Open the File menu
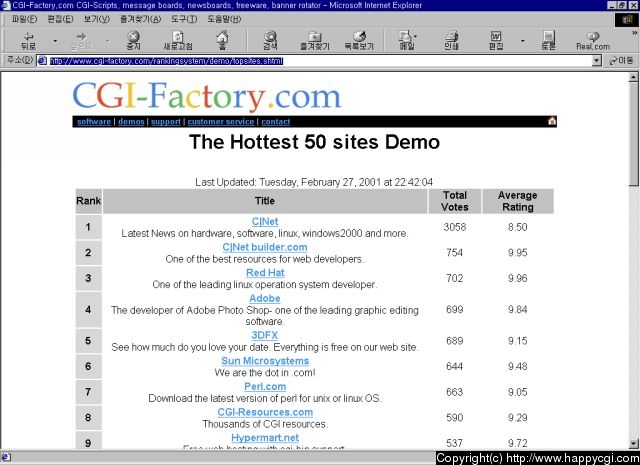 coord(24,19)
